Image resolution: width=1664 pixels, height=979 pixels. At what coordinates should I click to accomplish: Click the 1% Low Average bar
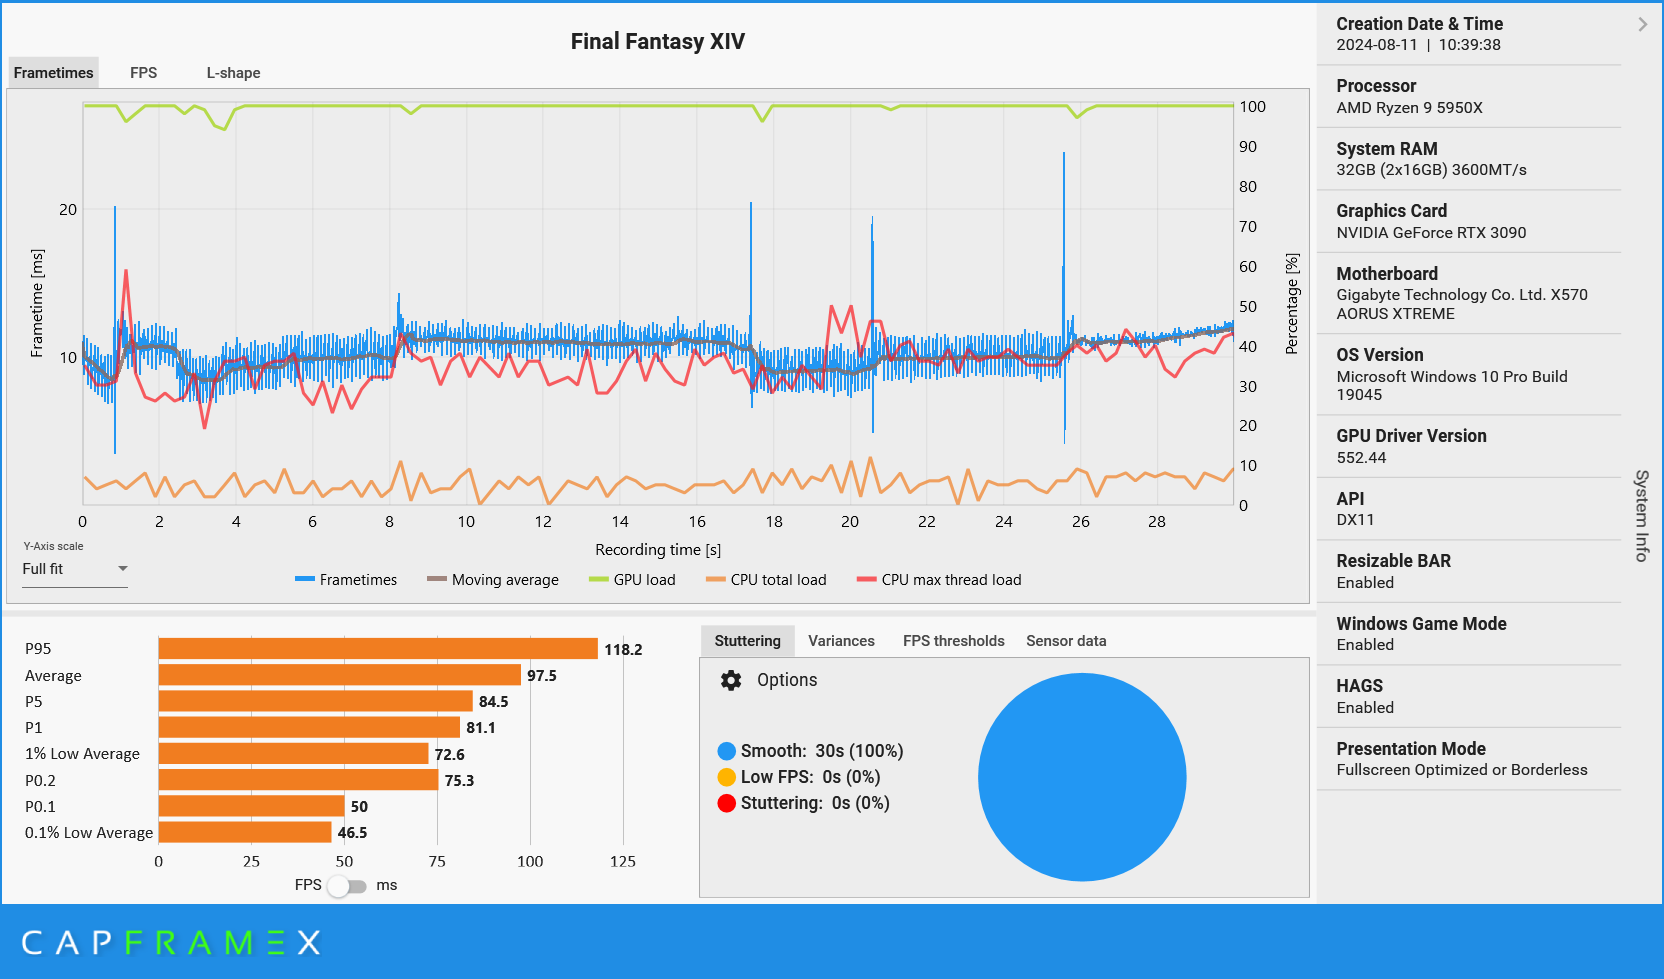294,754
